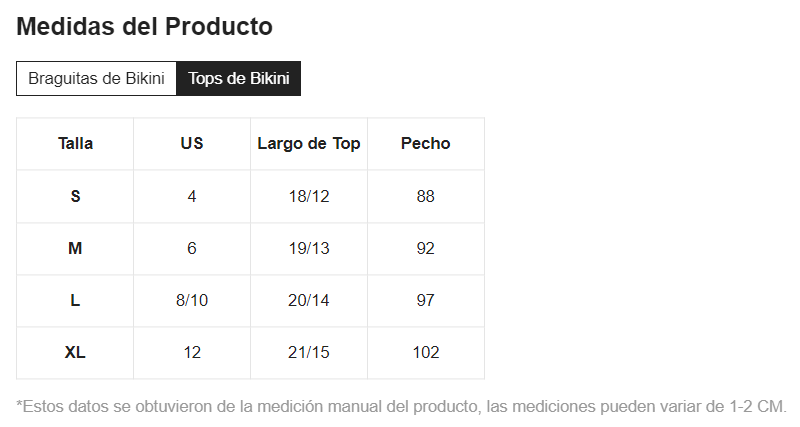Image resolution: width=800 pixels, height=427 pixels.
Task: Click US size 12 cell
Action: (192, 352)
